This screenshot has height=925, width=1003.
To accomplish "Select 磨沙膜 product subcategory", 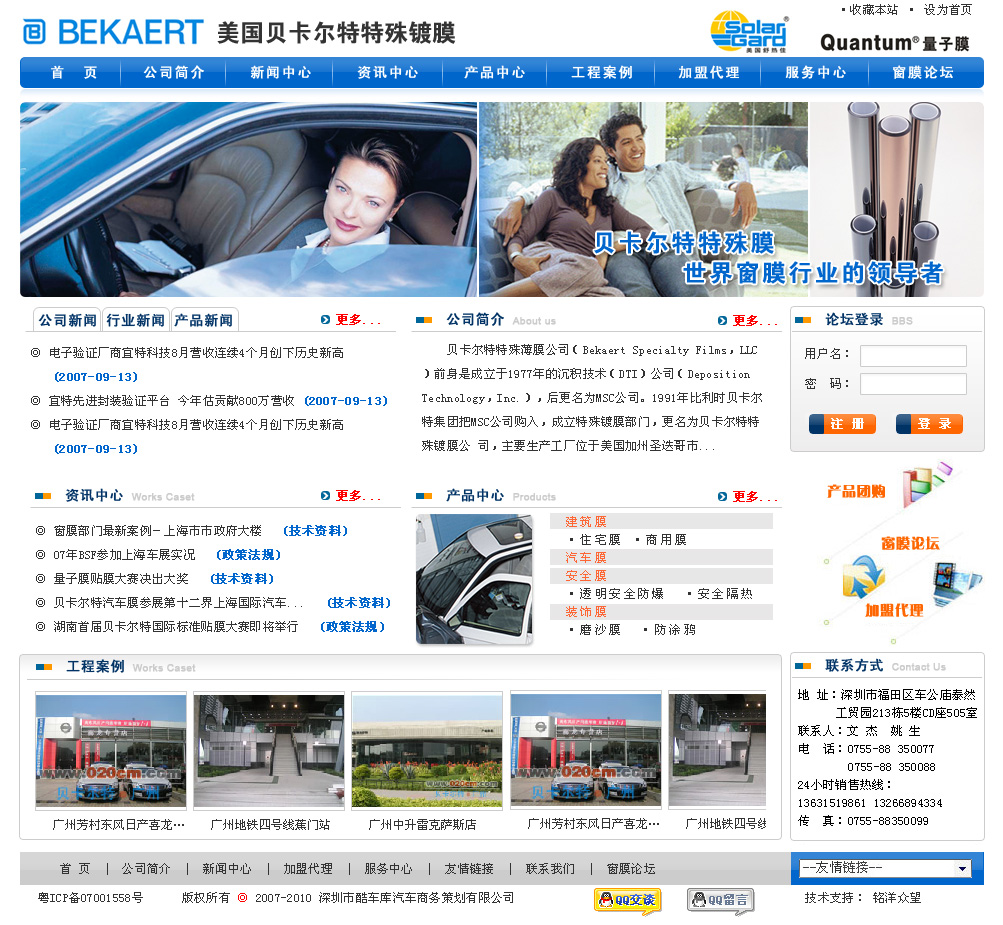I will [x=600, y=629].
